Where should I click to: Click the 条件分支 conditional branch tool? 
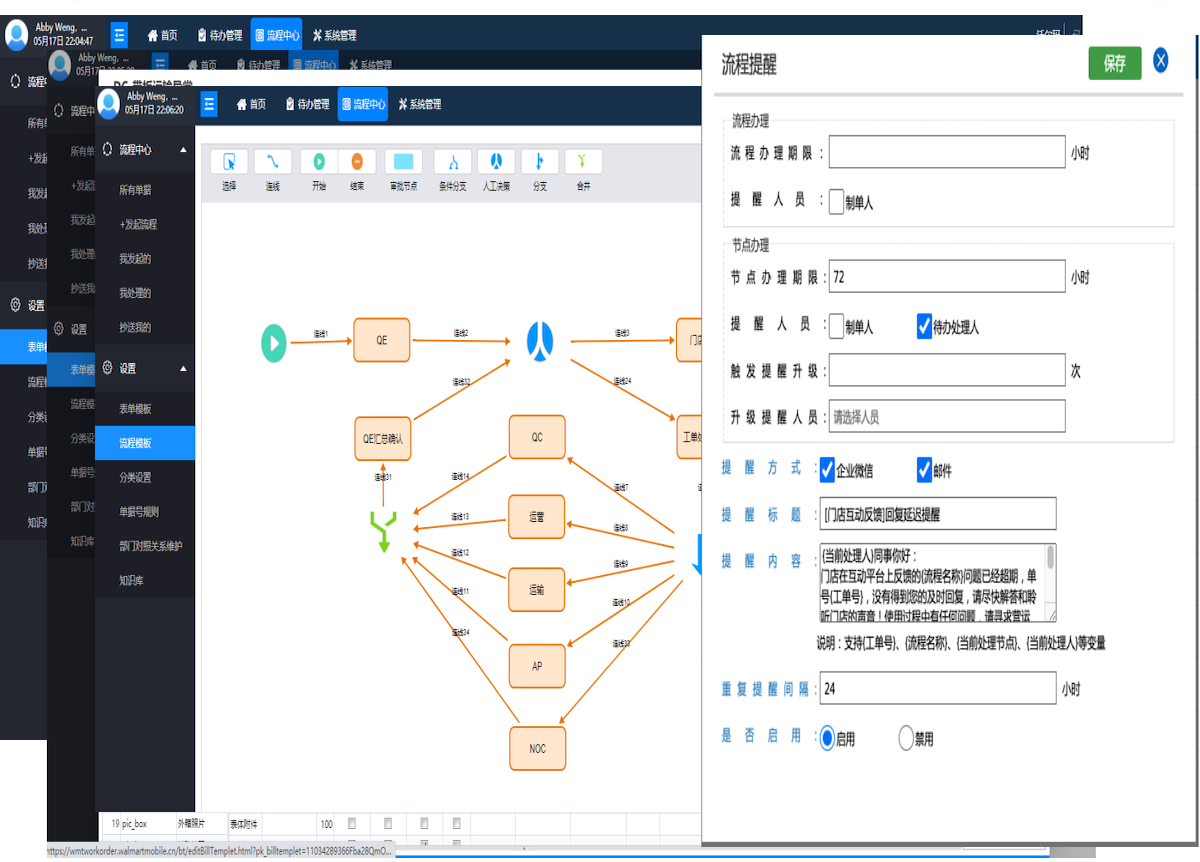[x=453, y=162]
